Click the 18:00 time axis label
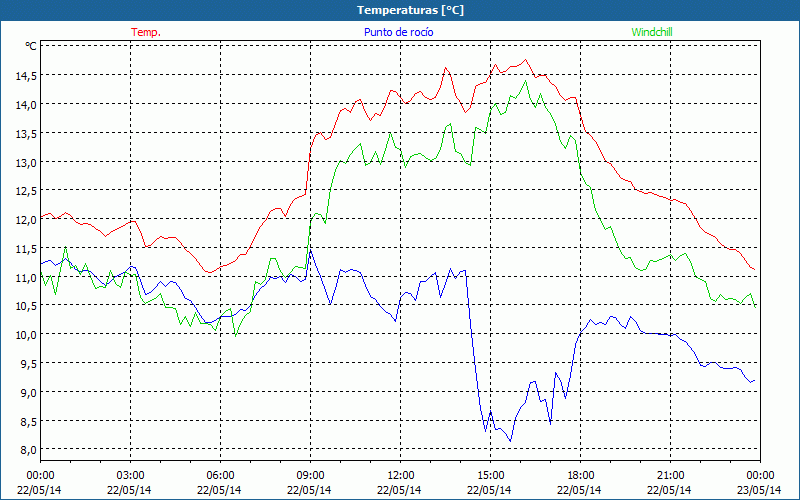 click(x=580, y=476)
